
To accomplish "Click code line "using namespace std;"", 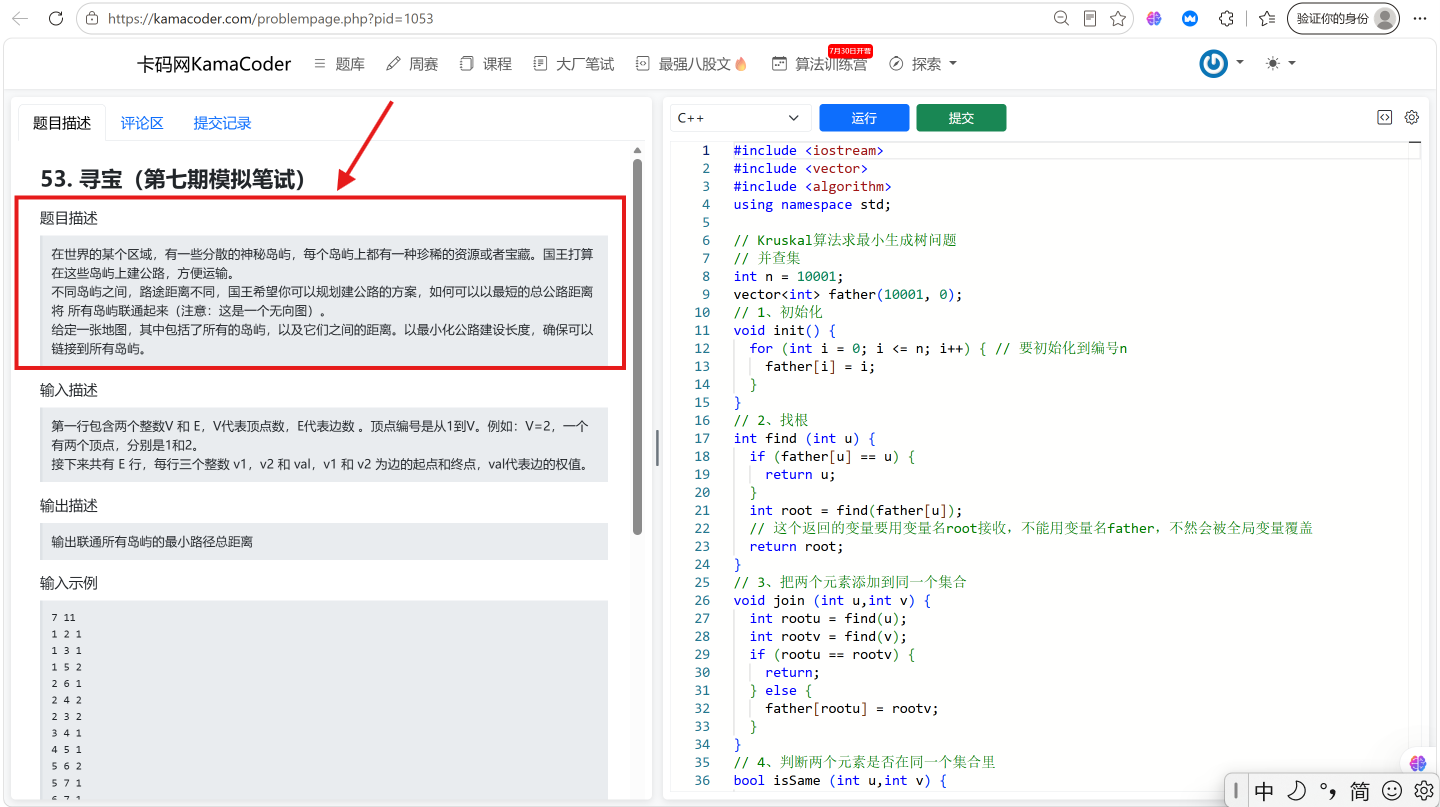I will coord(811,204).
